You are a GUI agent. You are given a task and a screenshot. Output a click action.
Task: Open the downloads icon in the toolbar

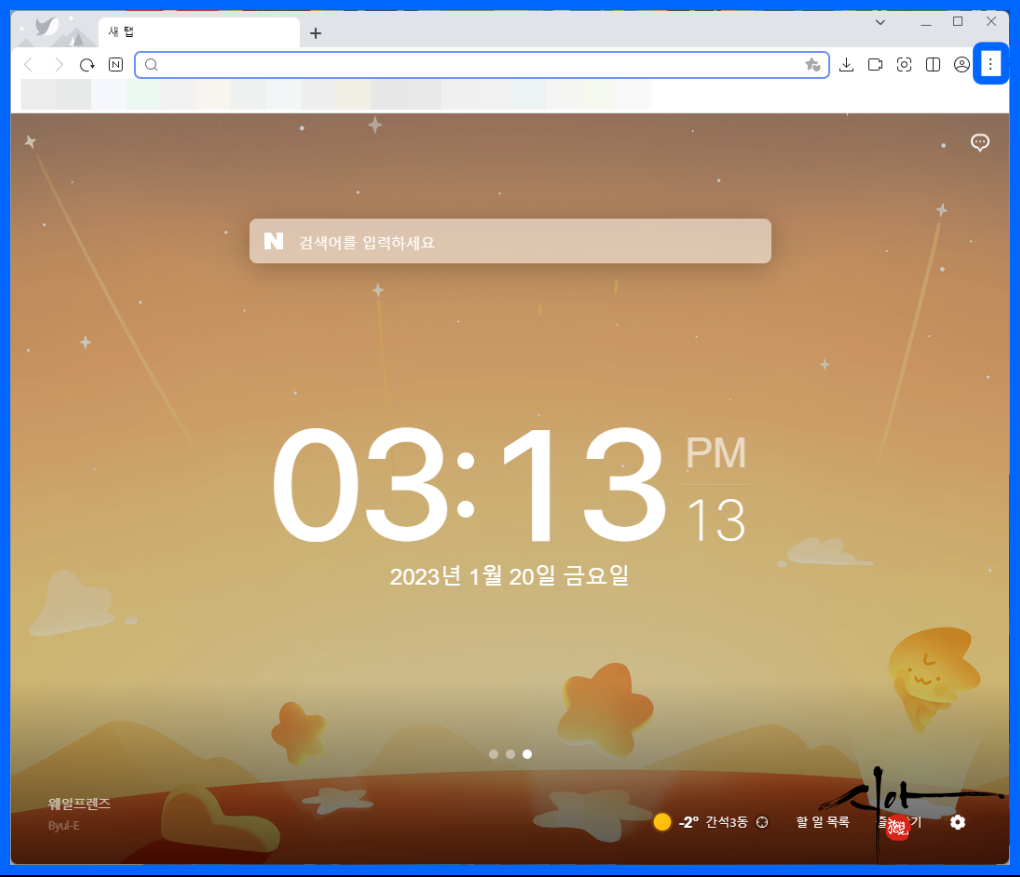click(846, 64)
